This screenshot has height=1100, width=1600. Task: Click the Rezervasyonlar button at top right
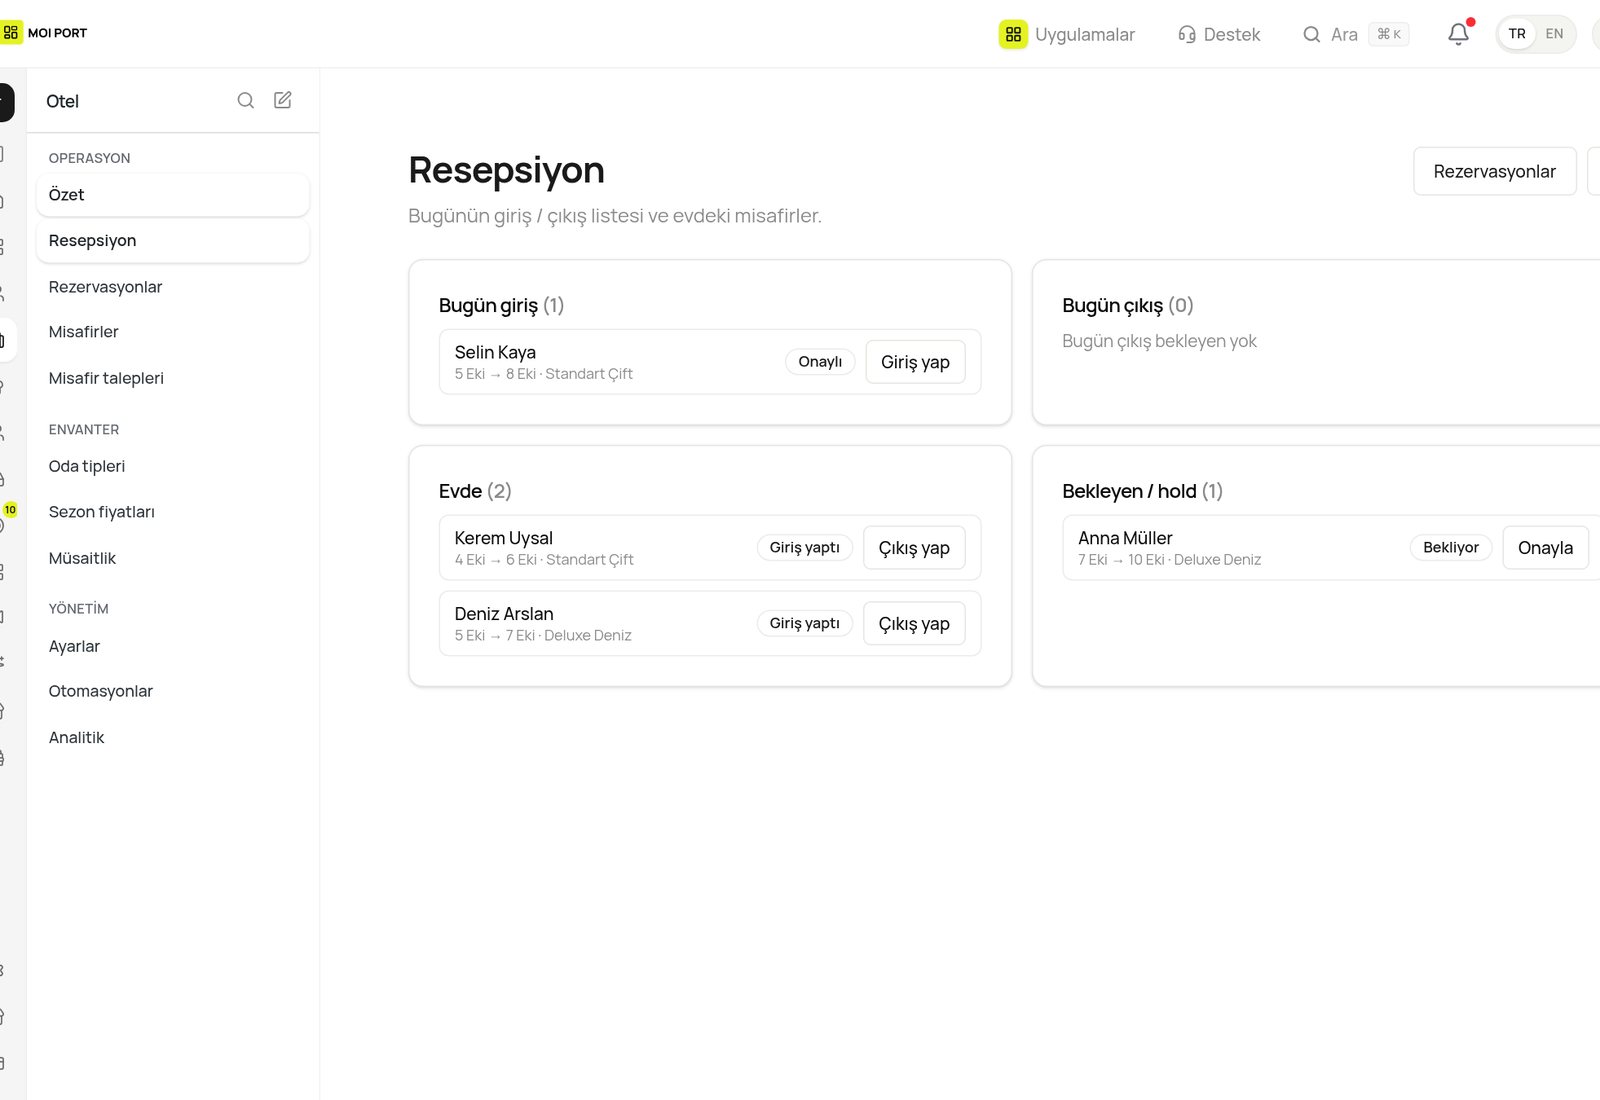1494,171
